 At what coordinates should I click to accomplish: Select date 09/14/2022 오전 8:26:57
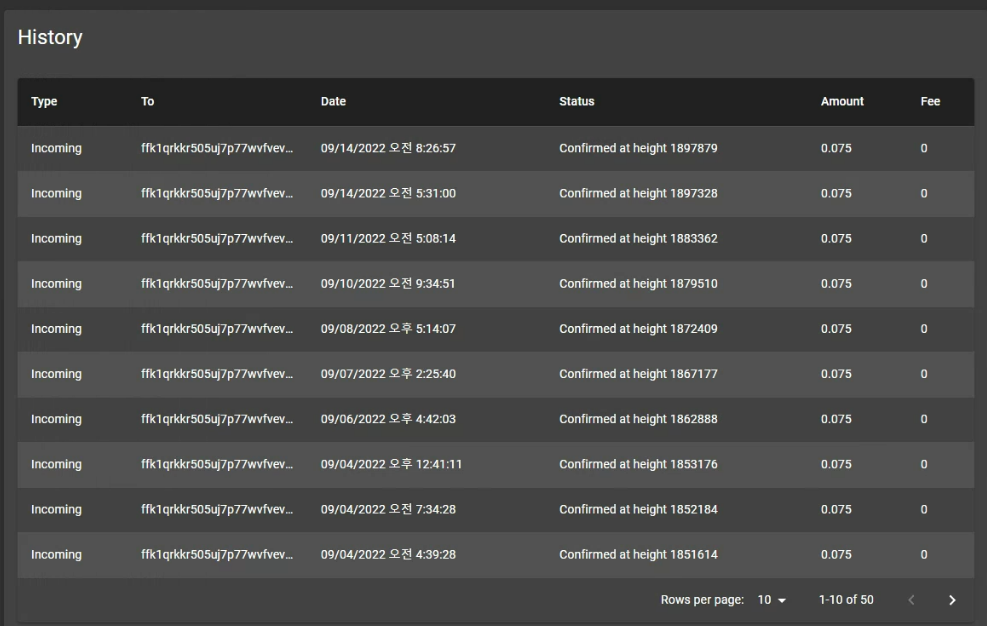click(388, 148)
